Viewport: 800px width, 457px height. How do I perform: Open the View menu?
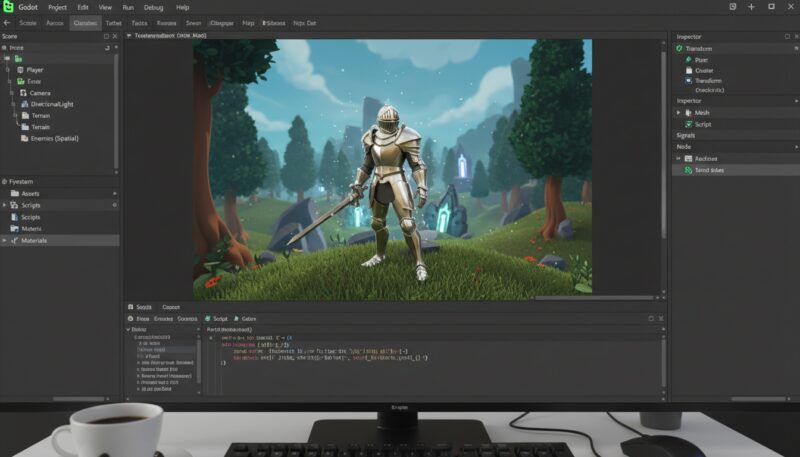click(x=105, y=7)
